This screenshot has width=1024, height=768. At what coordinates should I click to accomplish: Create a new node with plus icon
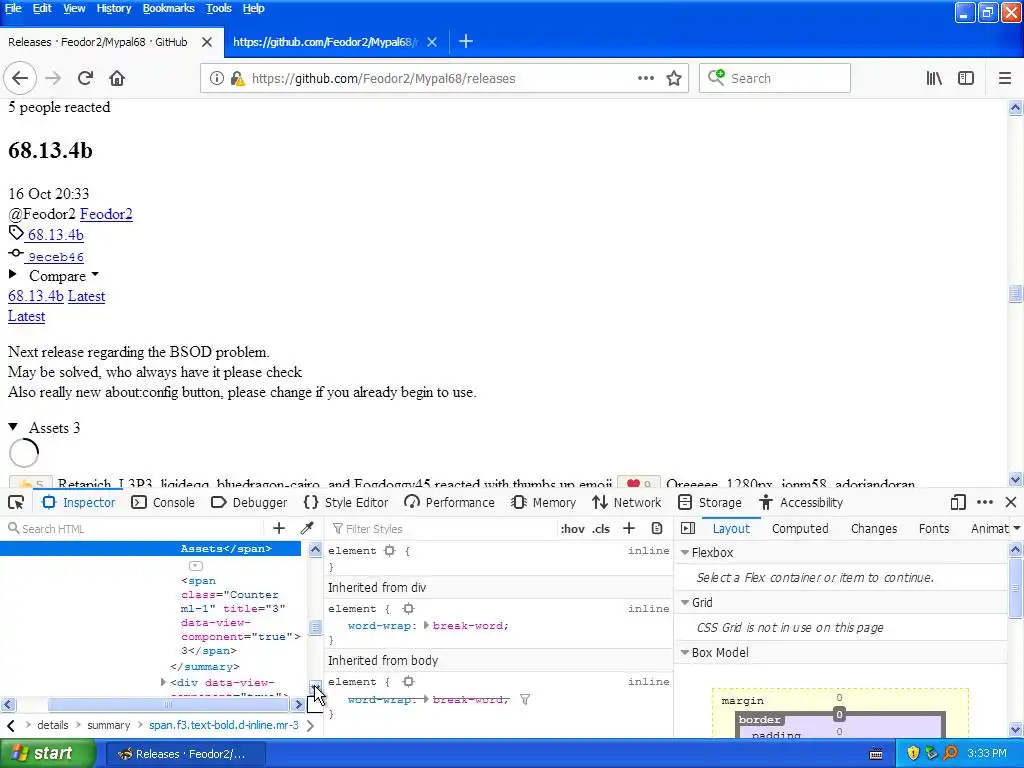[x=279, y=528]
